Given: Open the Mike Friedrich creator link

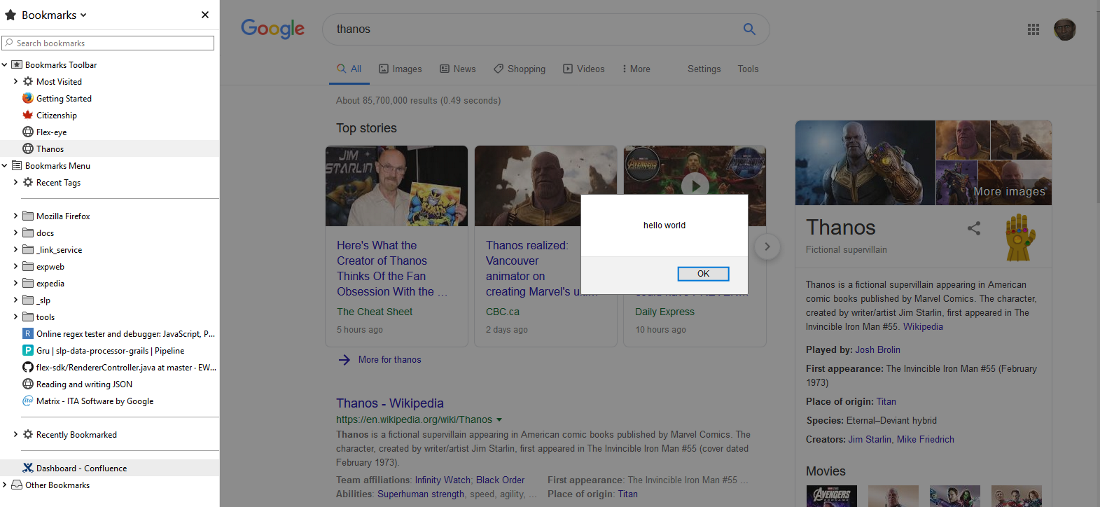Looking at the screenshot, I should pyautogui.click(x=925, y=440).
